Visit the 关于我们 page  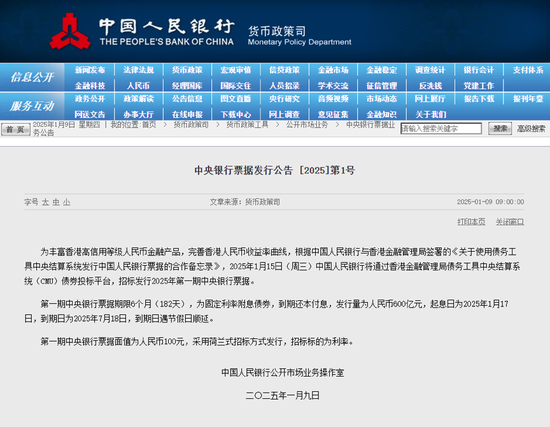coord(430,114)
